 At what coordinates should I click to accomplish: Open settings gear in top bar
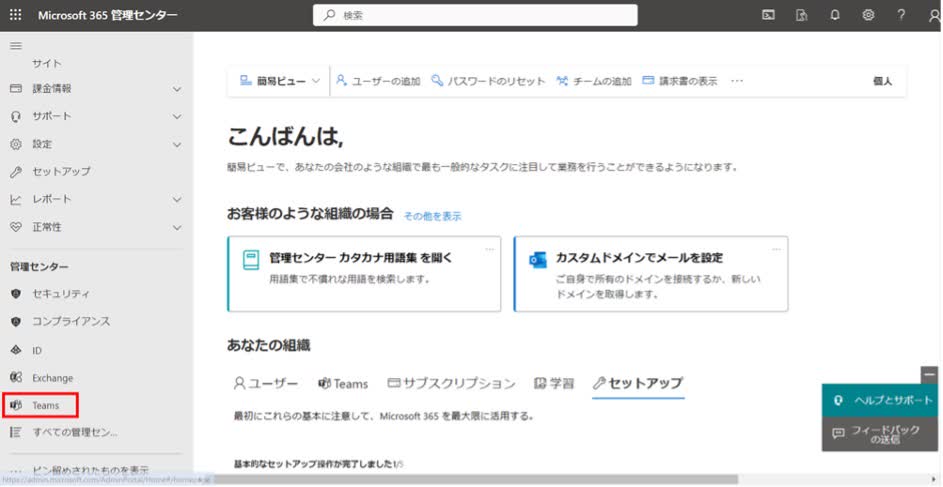868,16
